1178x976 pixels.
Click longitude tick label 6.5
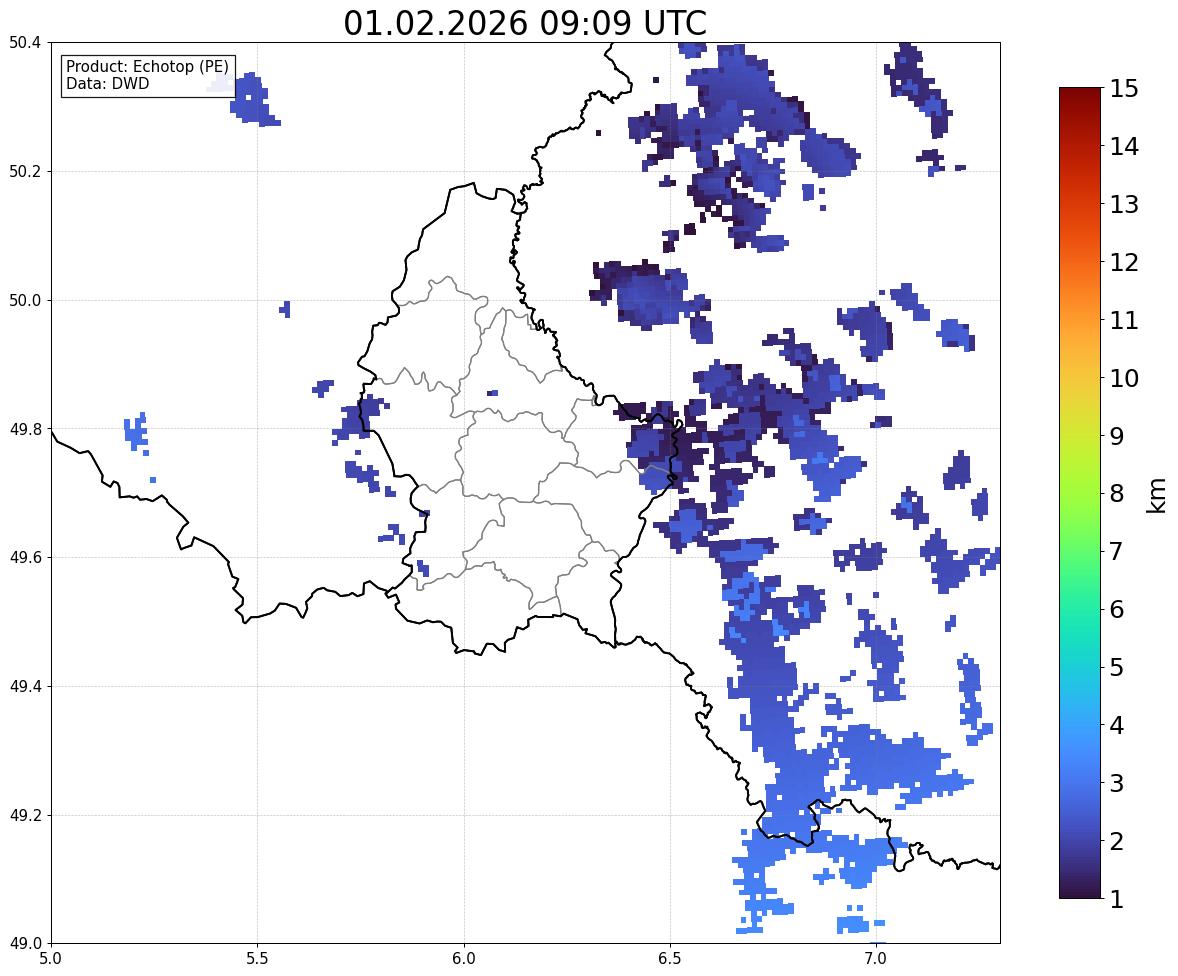pos(669,959)
